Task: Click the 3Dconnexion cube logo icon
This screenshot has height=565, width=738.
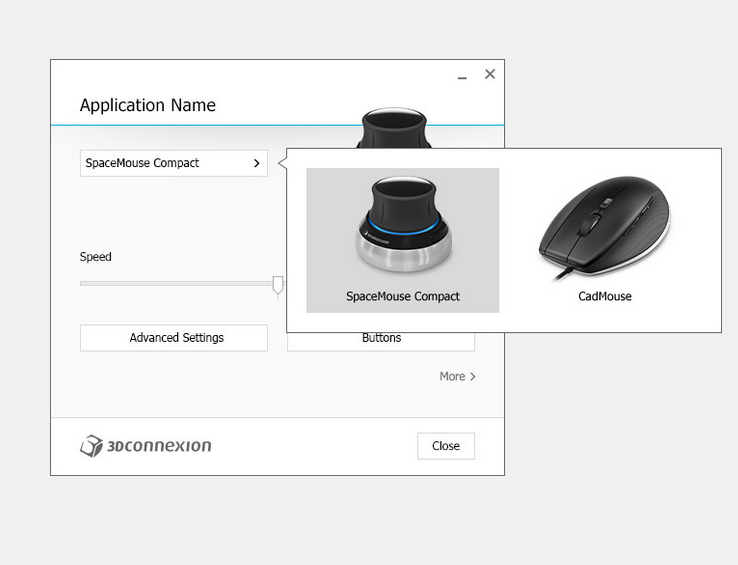Action: (x=91, y=446)
